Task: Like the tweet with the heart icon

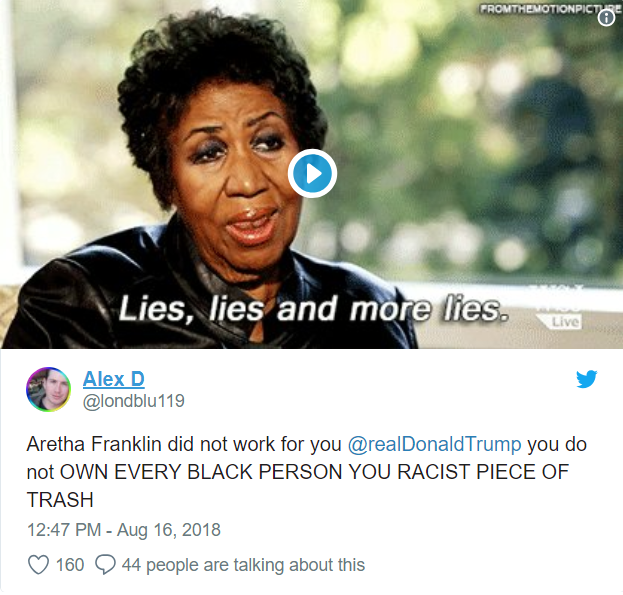Action: [39, 564]
